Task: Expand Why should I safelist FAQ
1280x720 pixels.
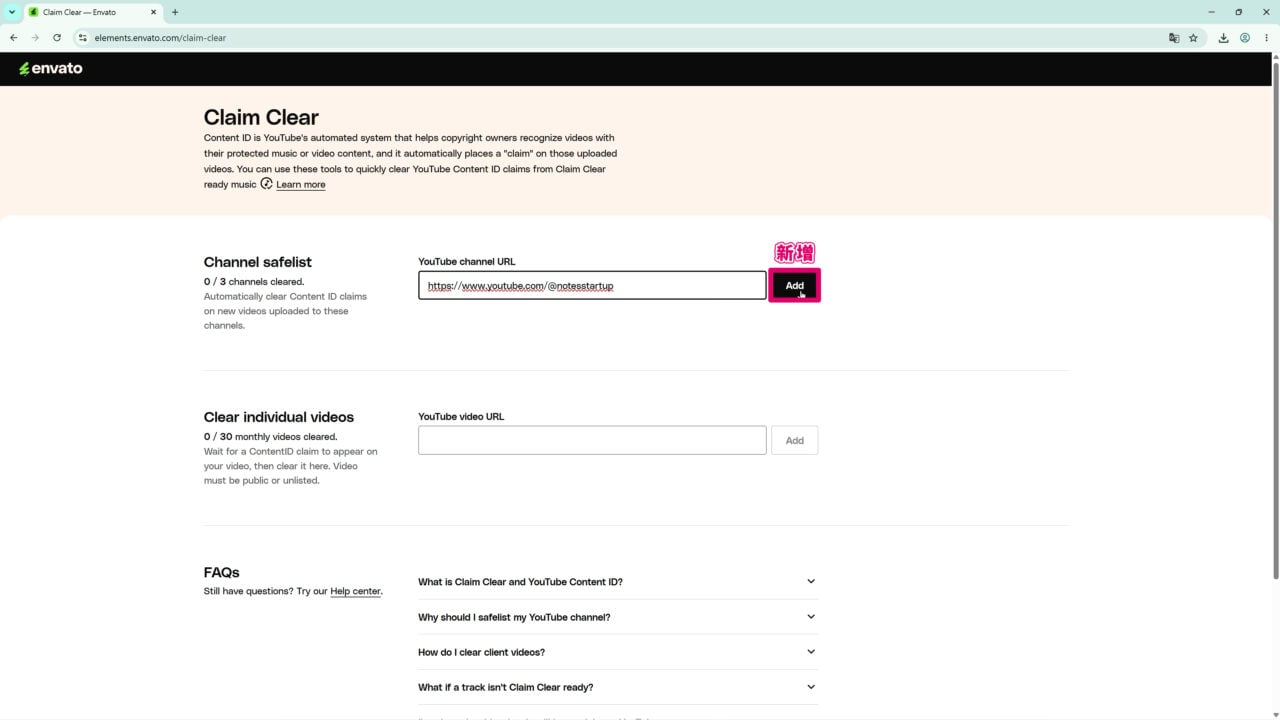Action: [x=617, y=617]
